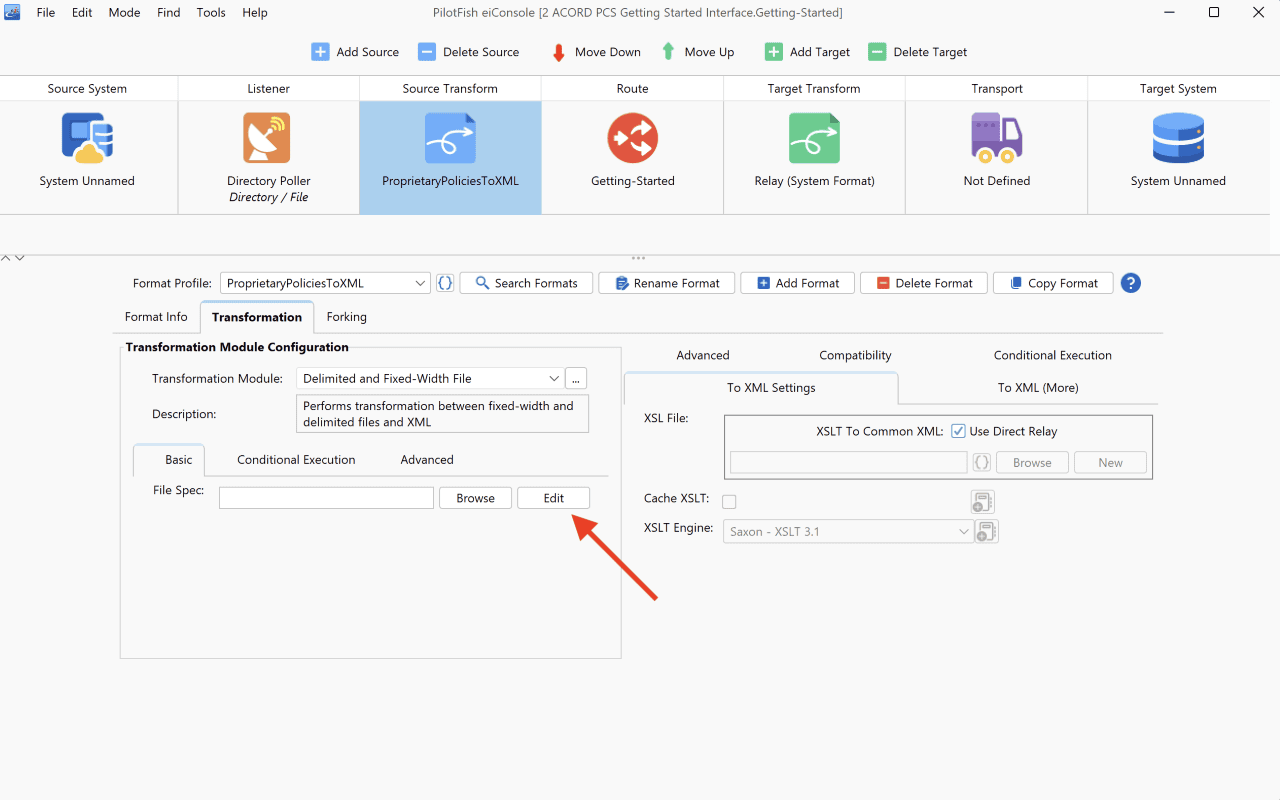Click the Move Up green arrow
1280x800 pixels.
[x=668, y=52]
